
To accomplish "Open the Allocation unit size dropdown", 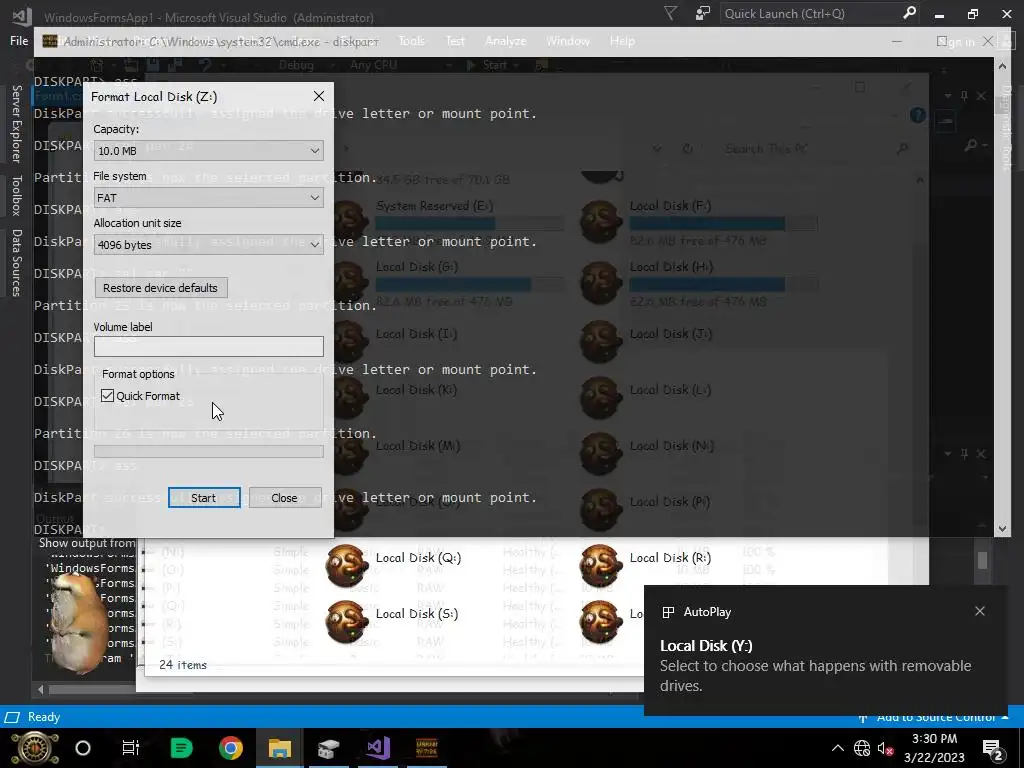I will pyautogui.click(x=208, y=245).
